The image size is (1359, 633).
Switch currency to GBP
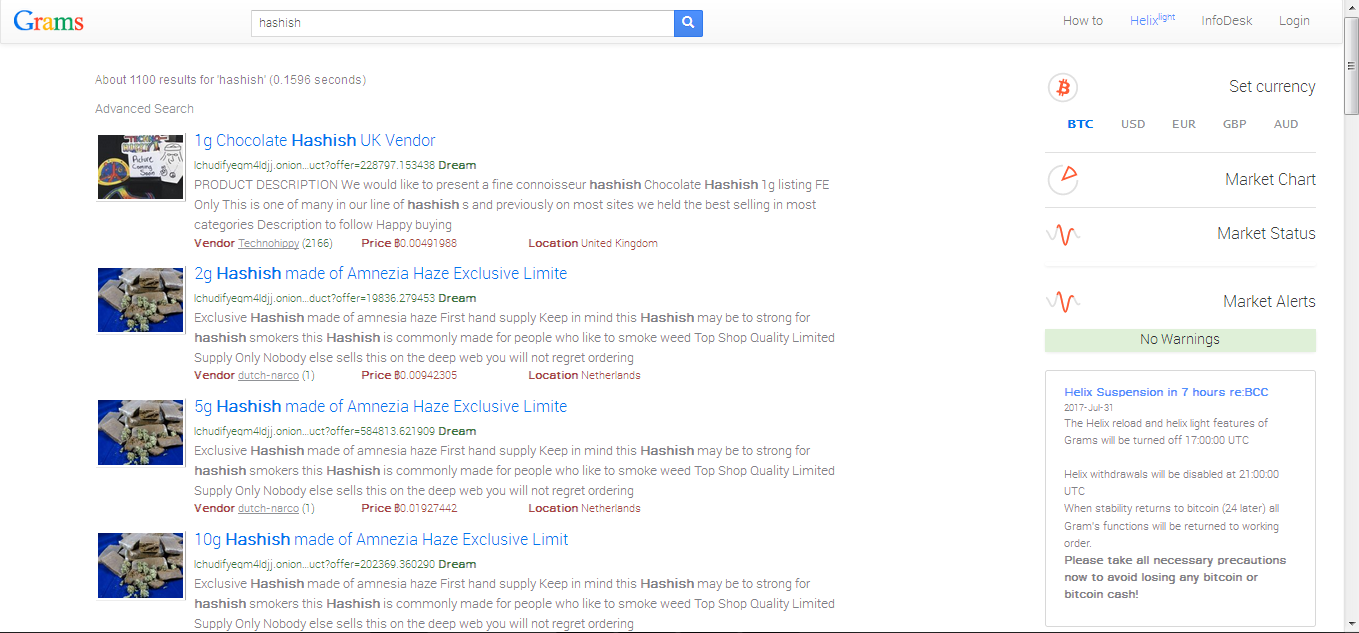(x=1235, y=124)
